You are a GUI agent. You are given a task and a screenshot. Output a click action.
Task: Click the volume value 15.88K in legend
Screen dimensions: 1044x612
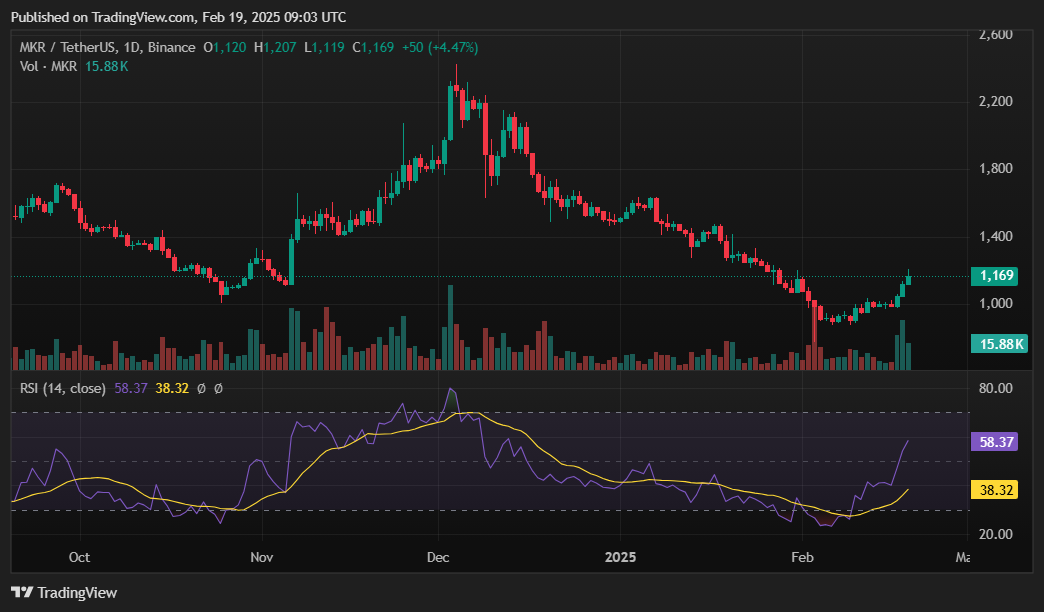[107, 67]
